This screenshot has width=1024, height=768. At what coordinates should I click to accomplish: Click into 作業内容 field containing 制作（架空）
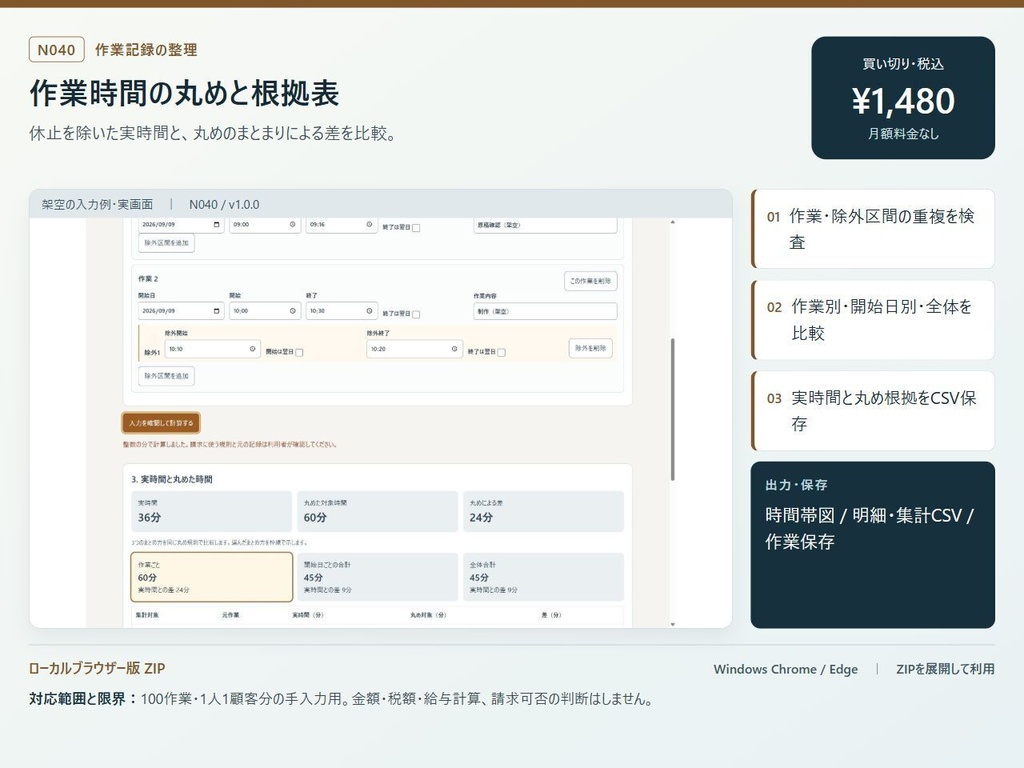pyautogui.click(x=545, y=311)
